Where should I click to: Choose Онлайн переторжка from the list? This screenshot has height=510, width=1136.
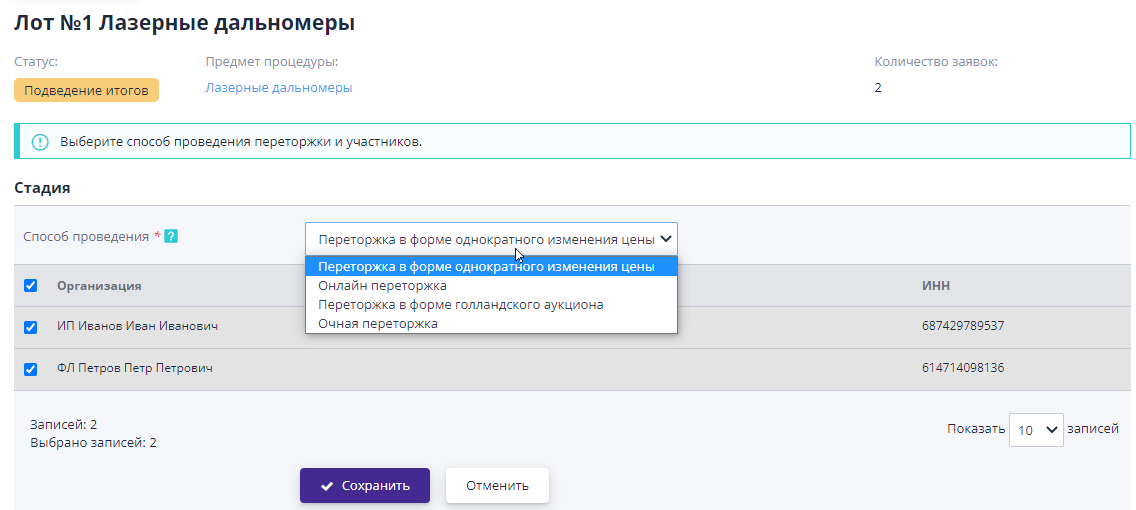click(x=382, y=286)
